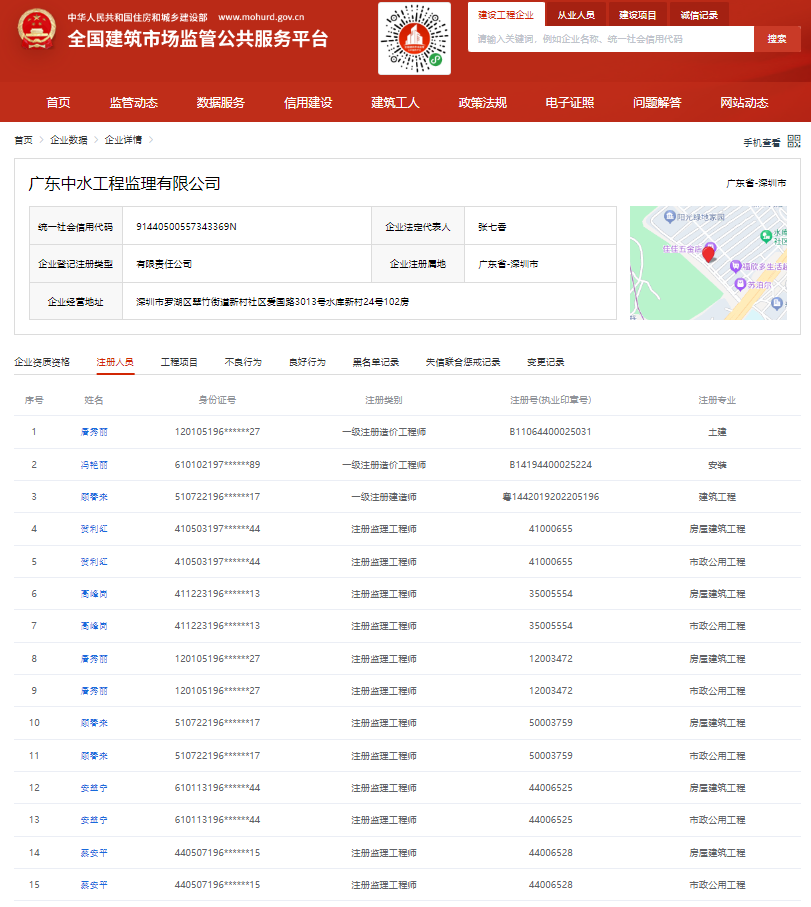Click the map thumbnail next to company details
Viewport: 811px width, 907px height.
click(708, 262)
